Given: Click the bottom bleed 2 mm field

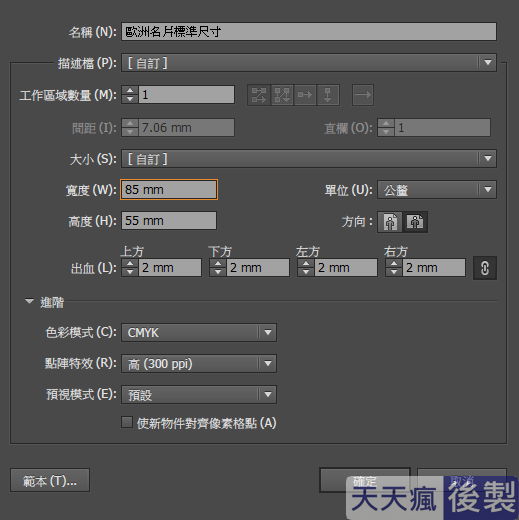Looking at the screenshot, I should (x=258, y=268).
